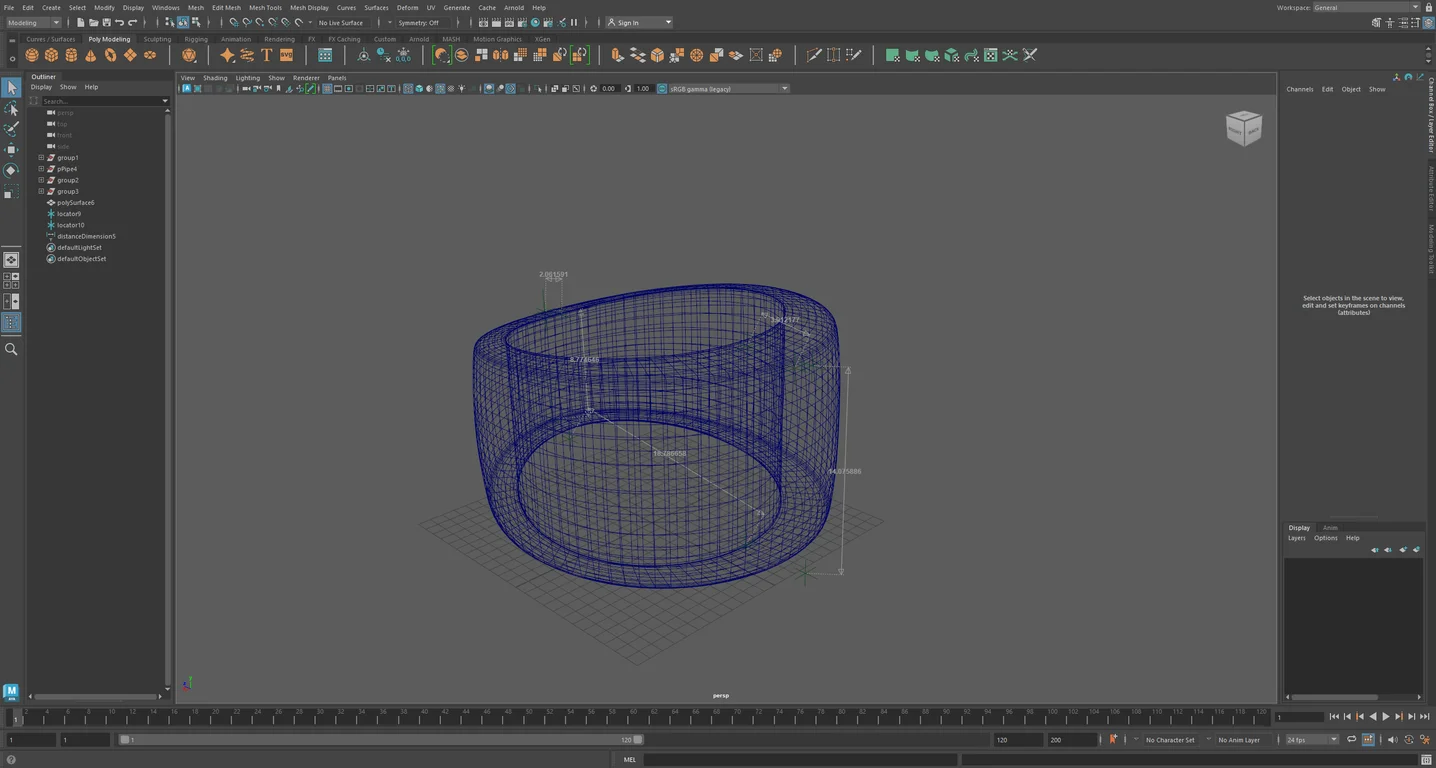Click the timeline current frame marker
This screenshot has width=1436, height=768.
click(x=15, y=720)
